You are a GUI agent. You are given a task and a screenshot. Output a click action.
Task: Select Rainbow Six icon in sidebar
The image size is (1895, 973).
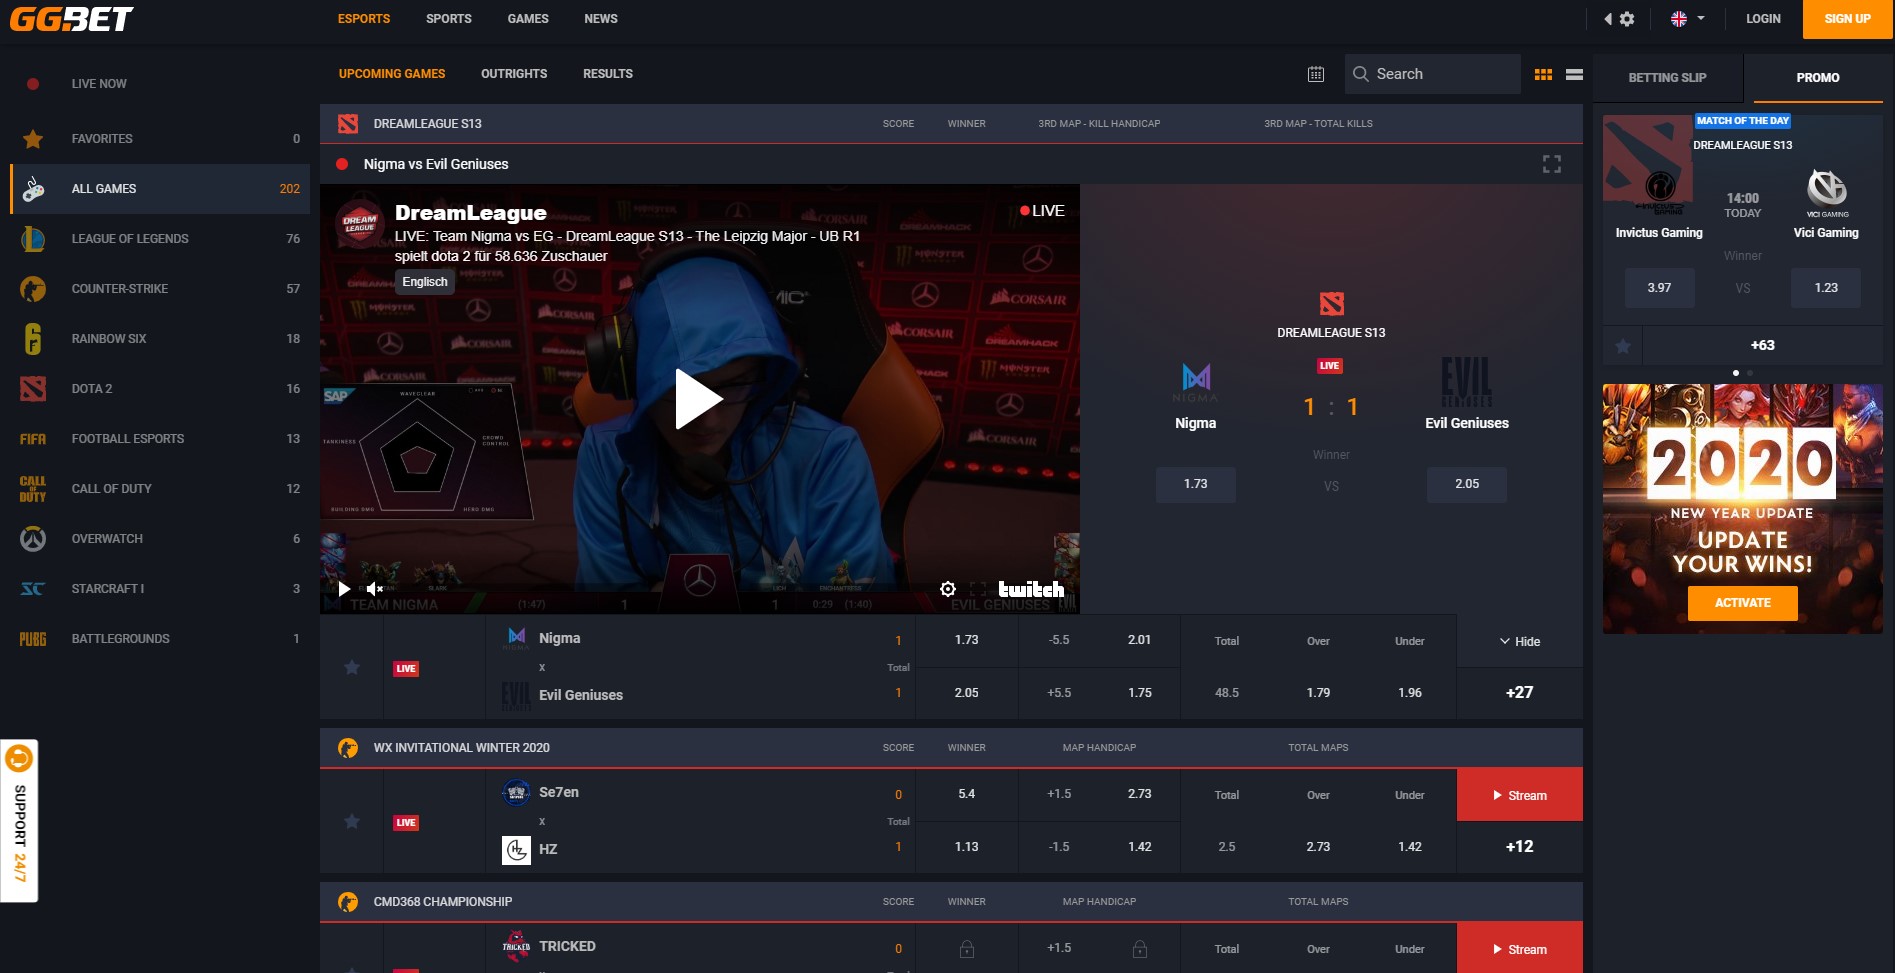coord(33,339)
